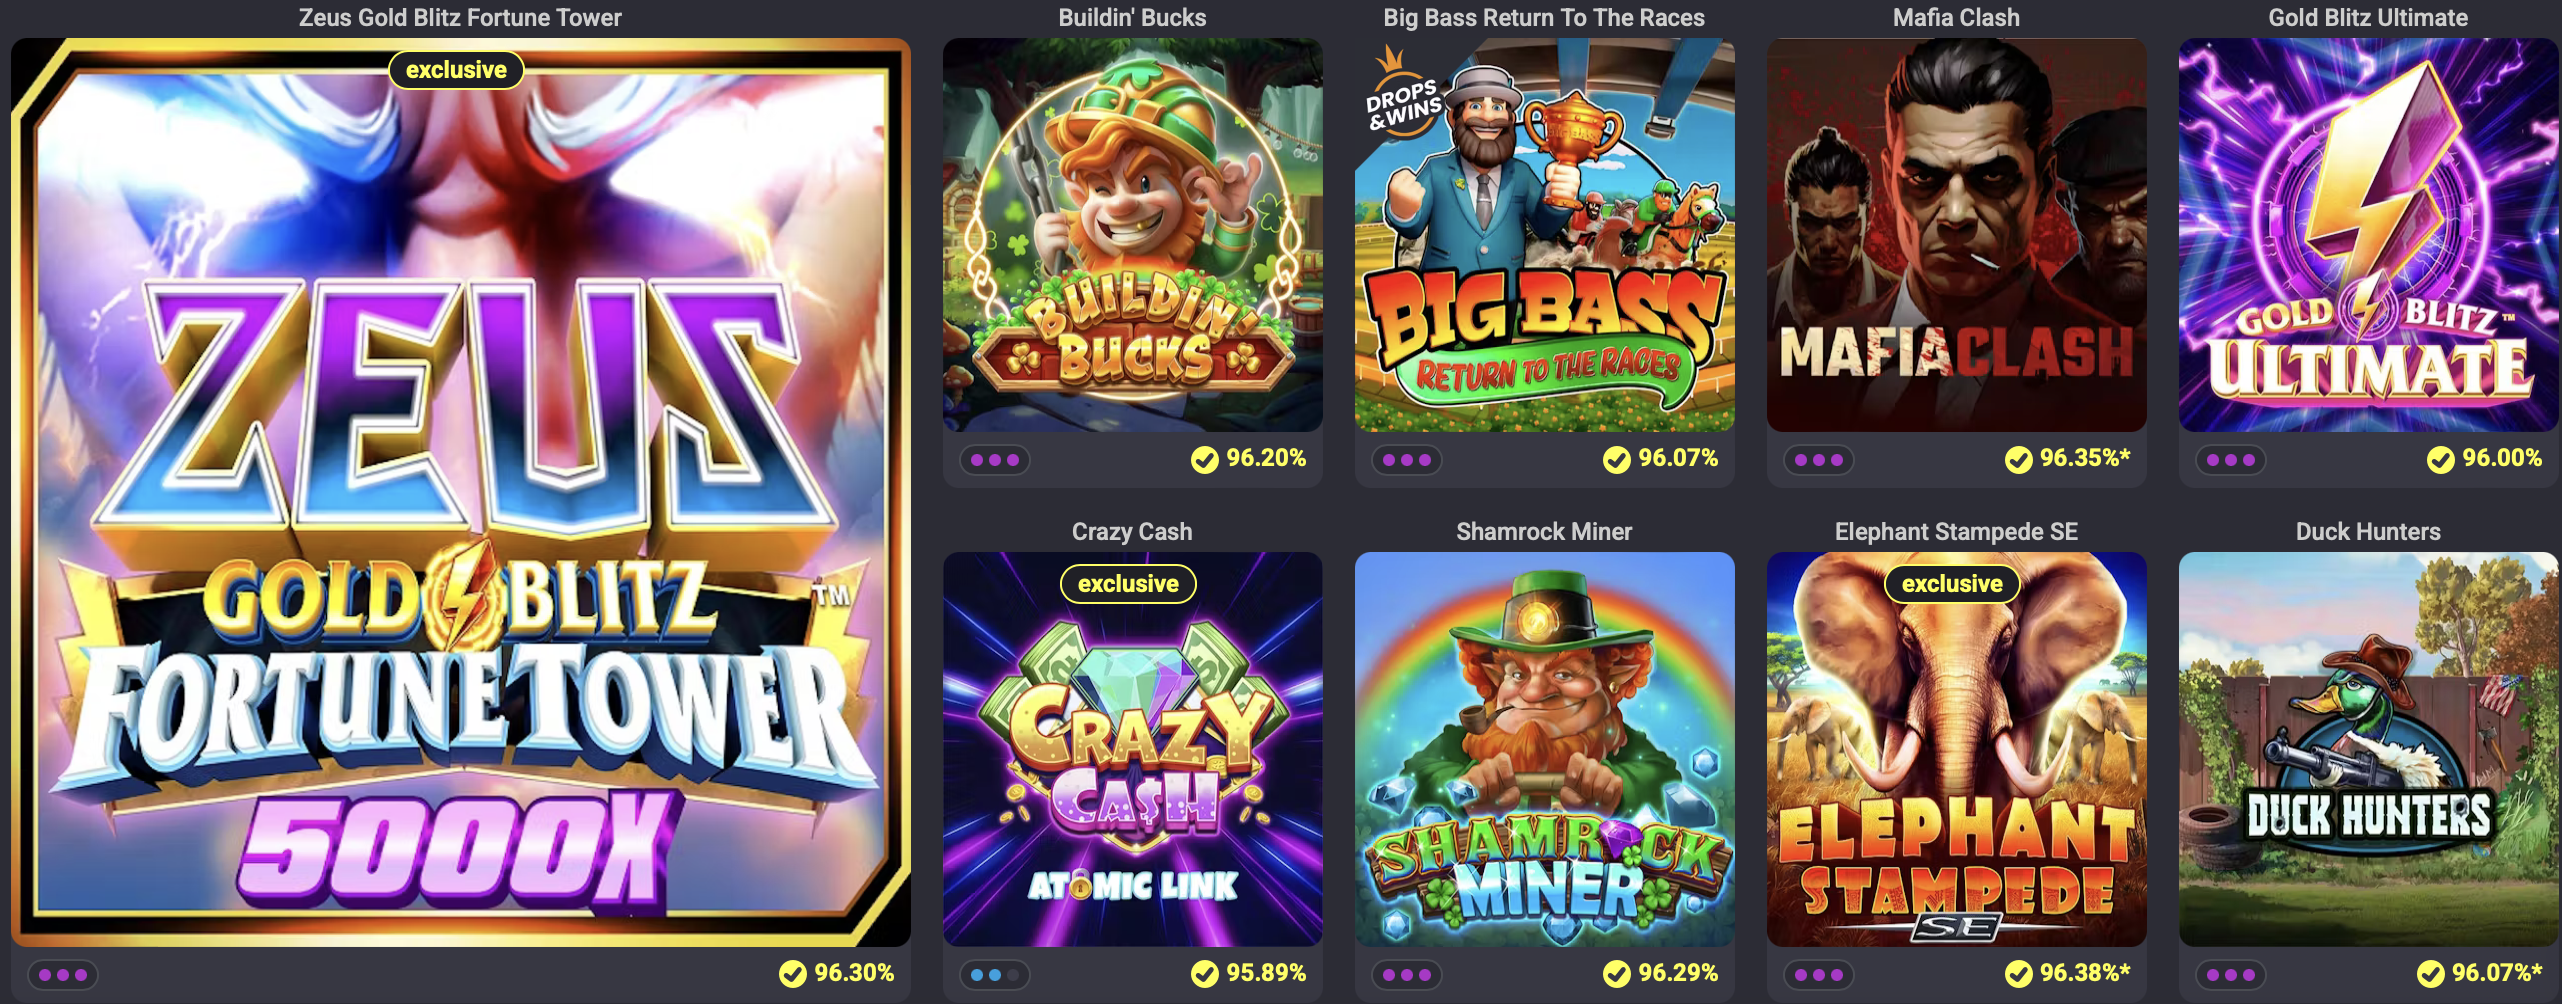Open the Duck Hunters title link
The height and width of the screenshot is (1004, 2562).
point(2368,532)
